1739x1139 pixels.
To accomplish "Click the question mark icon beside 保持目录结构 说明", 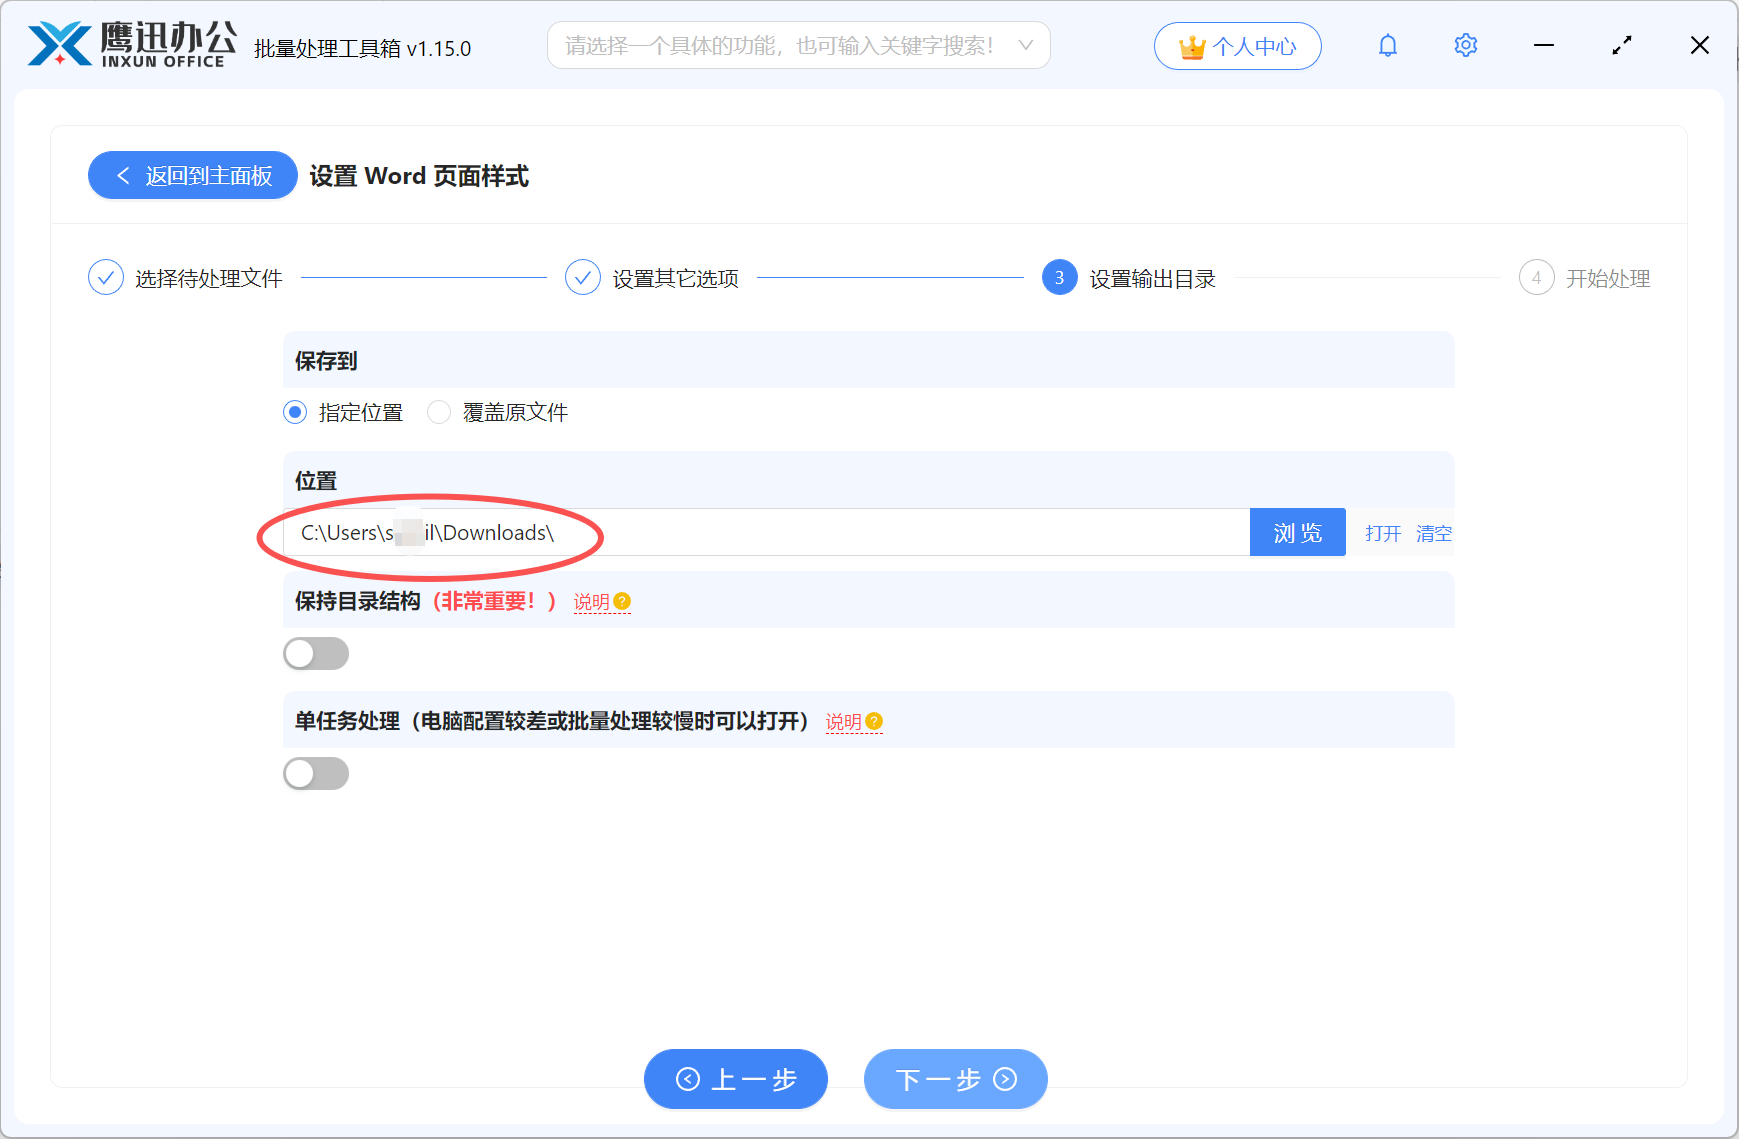I will coord(623,601).
